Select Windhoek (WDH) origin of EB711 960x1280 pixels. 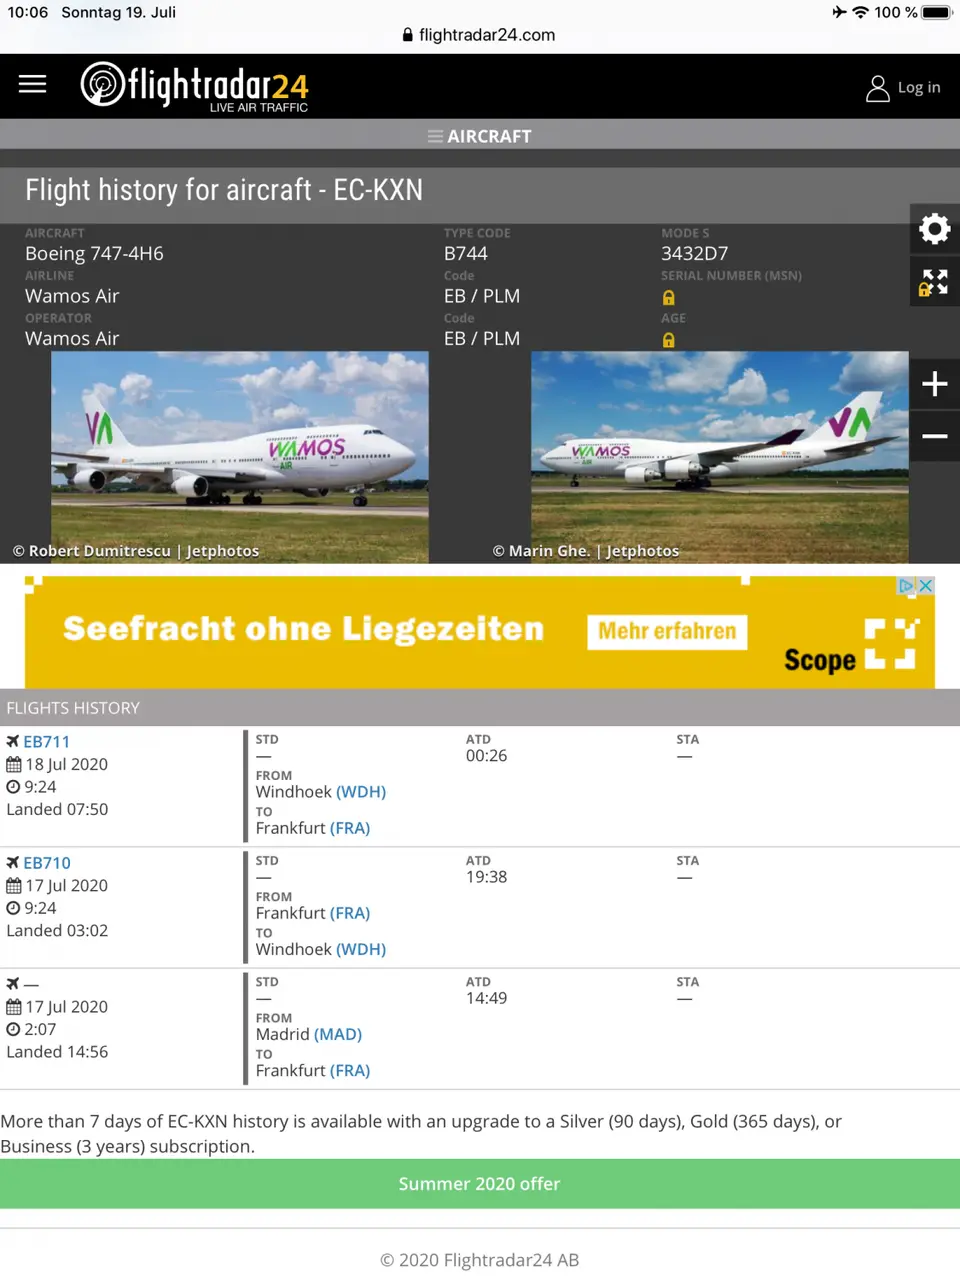[x=321, y=792]
